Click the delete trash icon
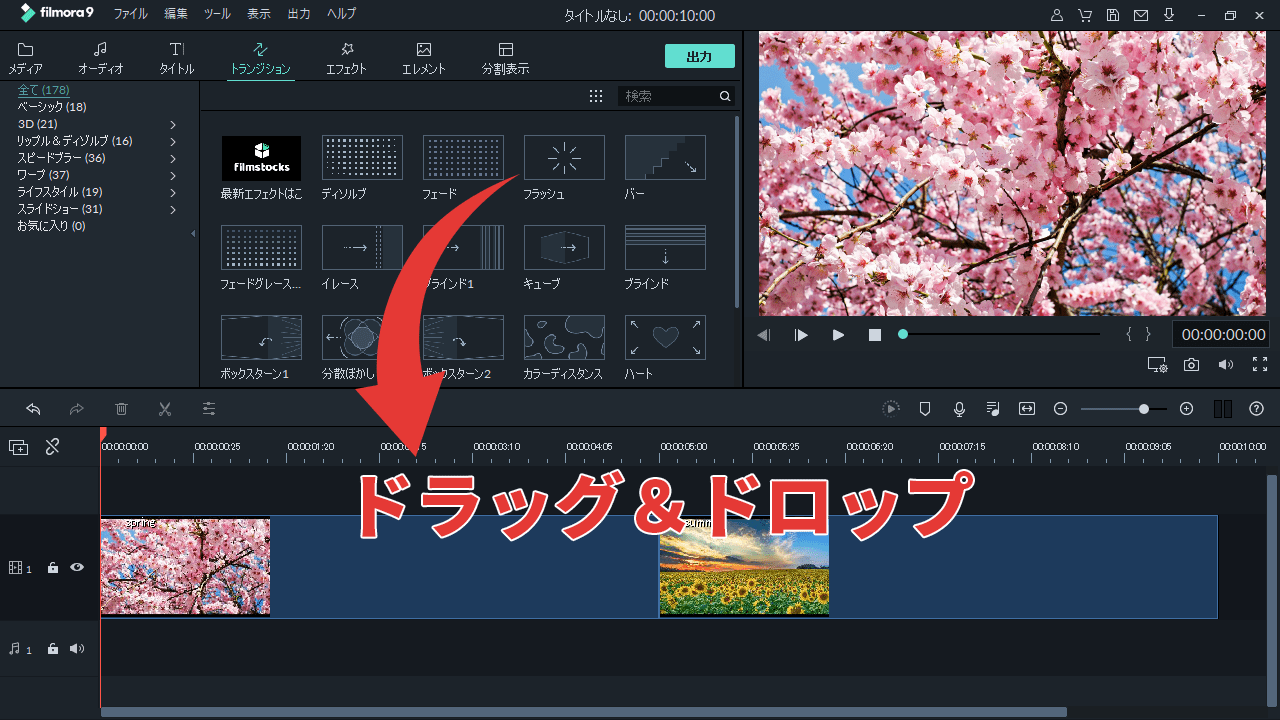 click(121, 409)
